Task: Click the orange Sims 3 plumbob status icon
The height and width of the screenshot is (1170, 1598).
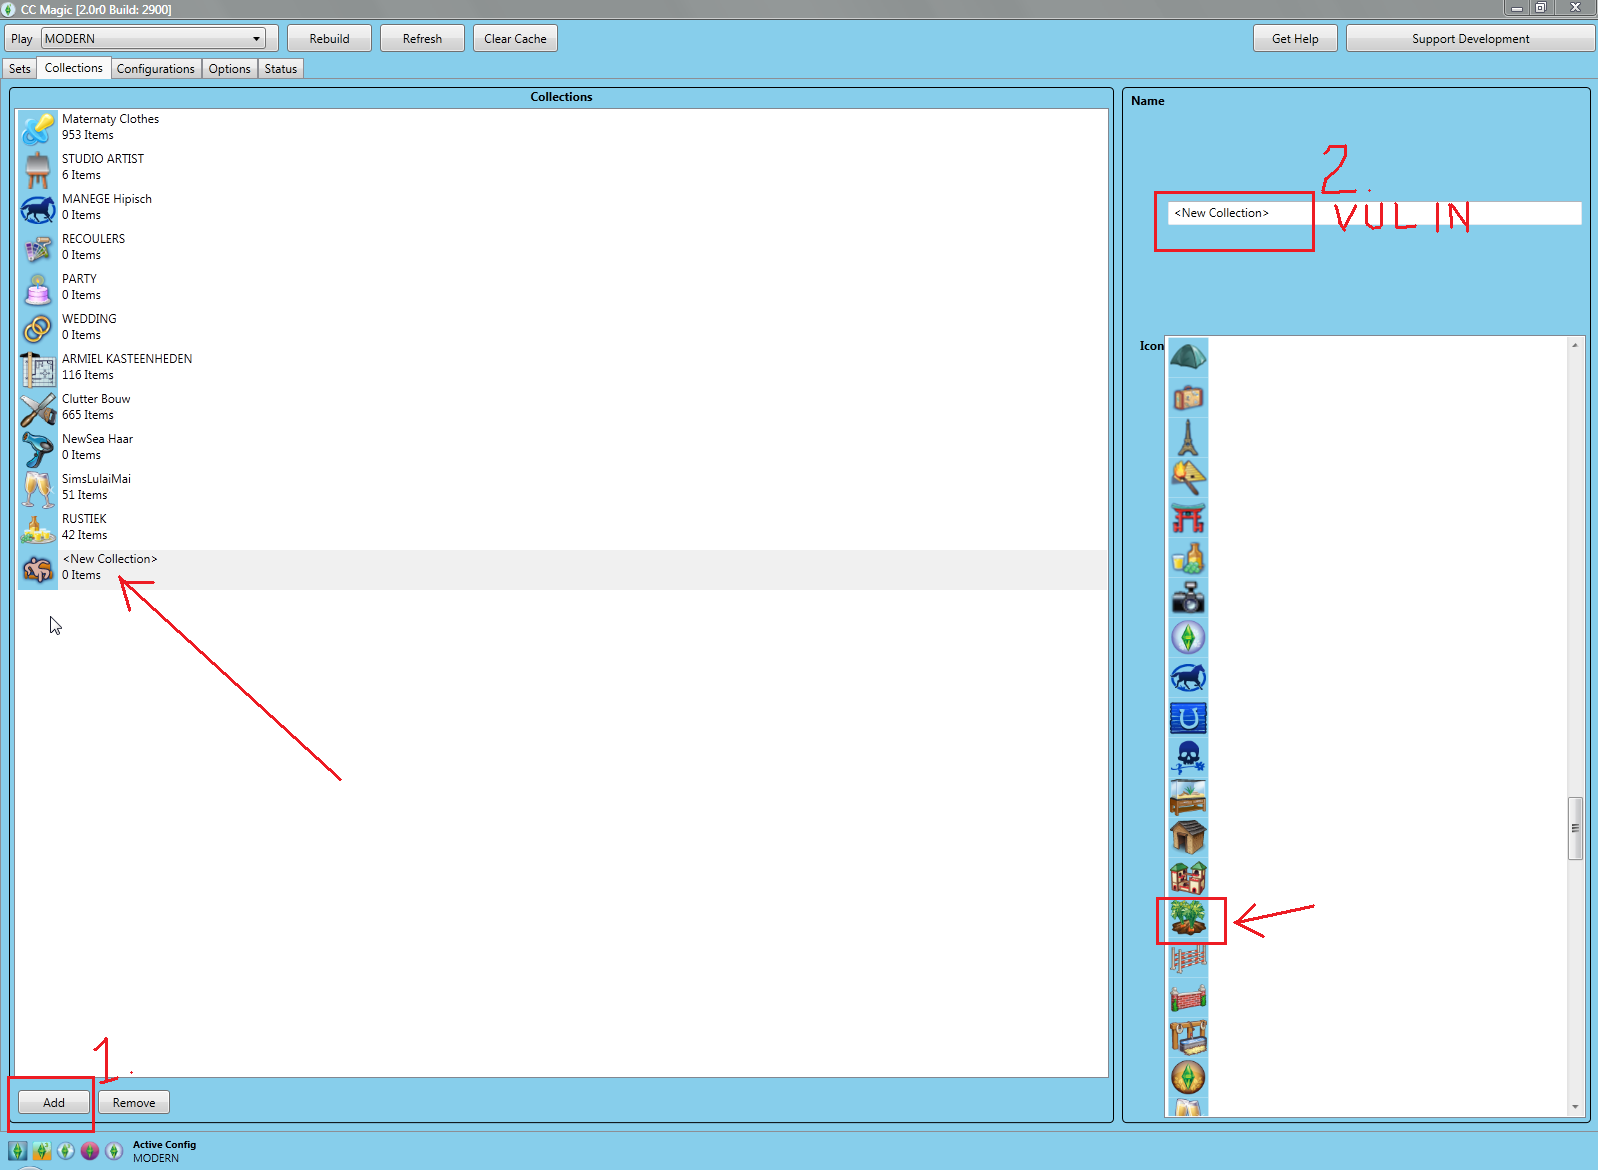Action: 42,1151
